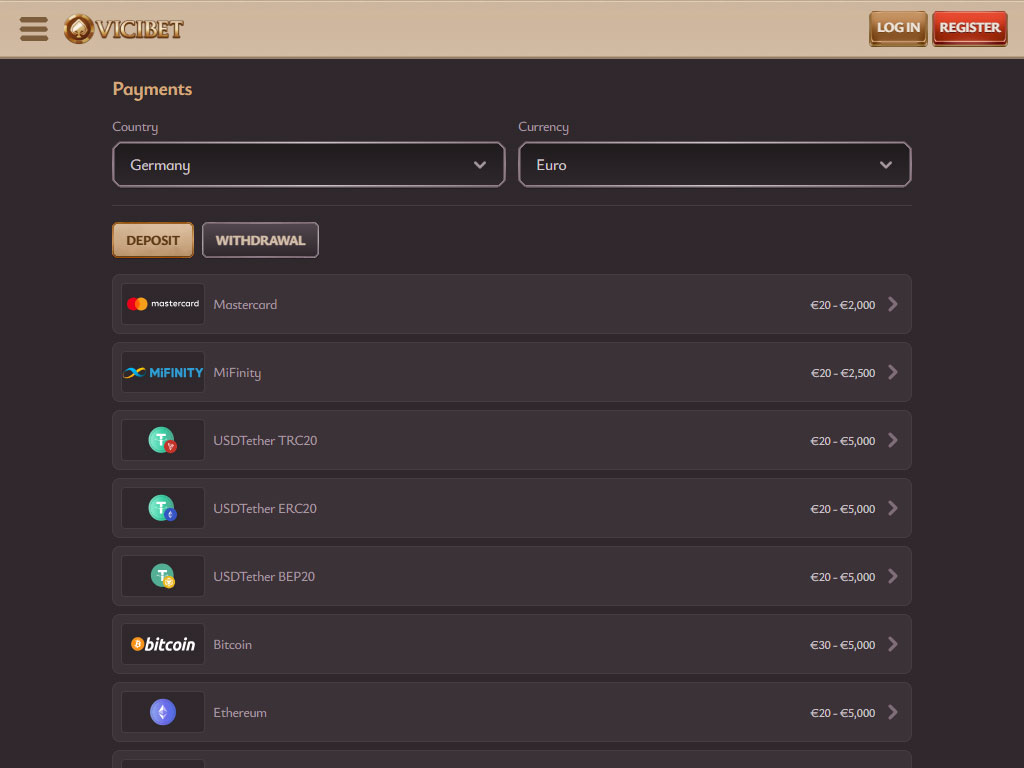
Task: Open the Country dropdown showing Germany
Action: (308, 165)
